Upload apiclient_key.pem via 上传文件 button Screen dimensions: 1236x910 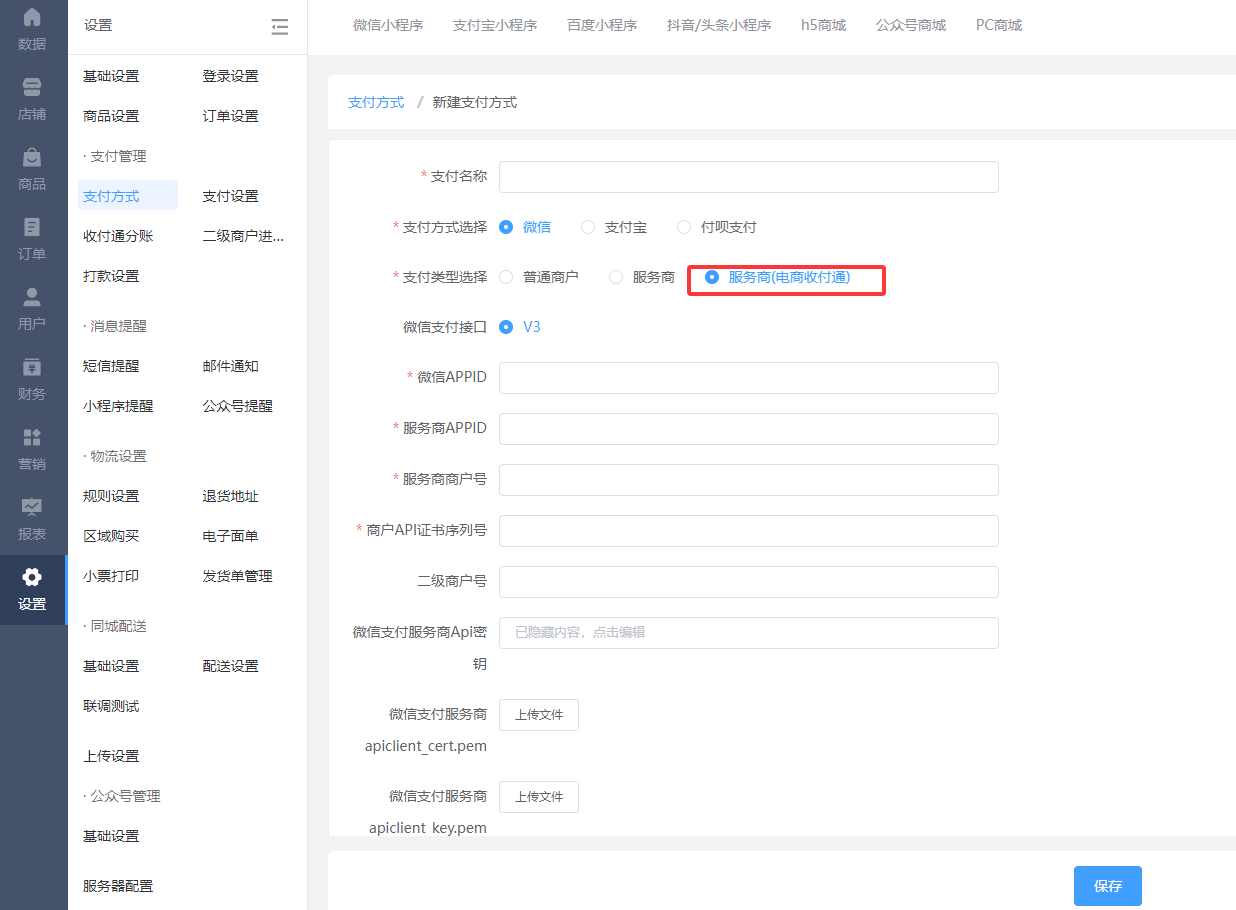pyautogui.click(x=539, y=797)
